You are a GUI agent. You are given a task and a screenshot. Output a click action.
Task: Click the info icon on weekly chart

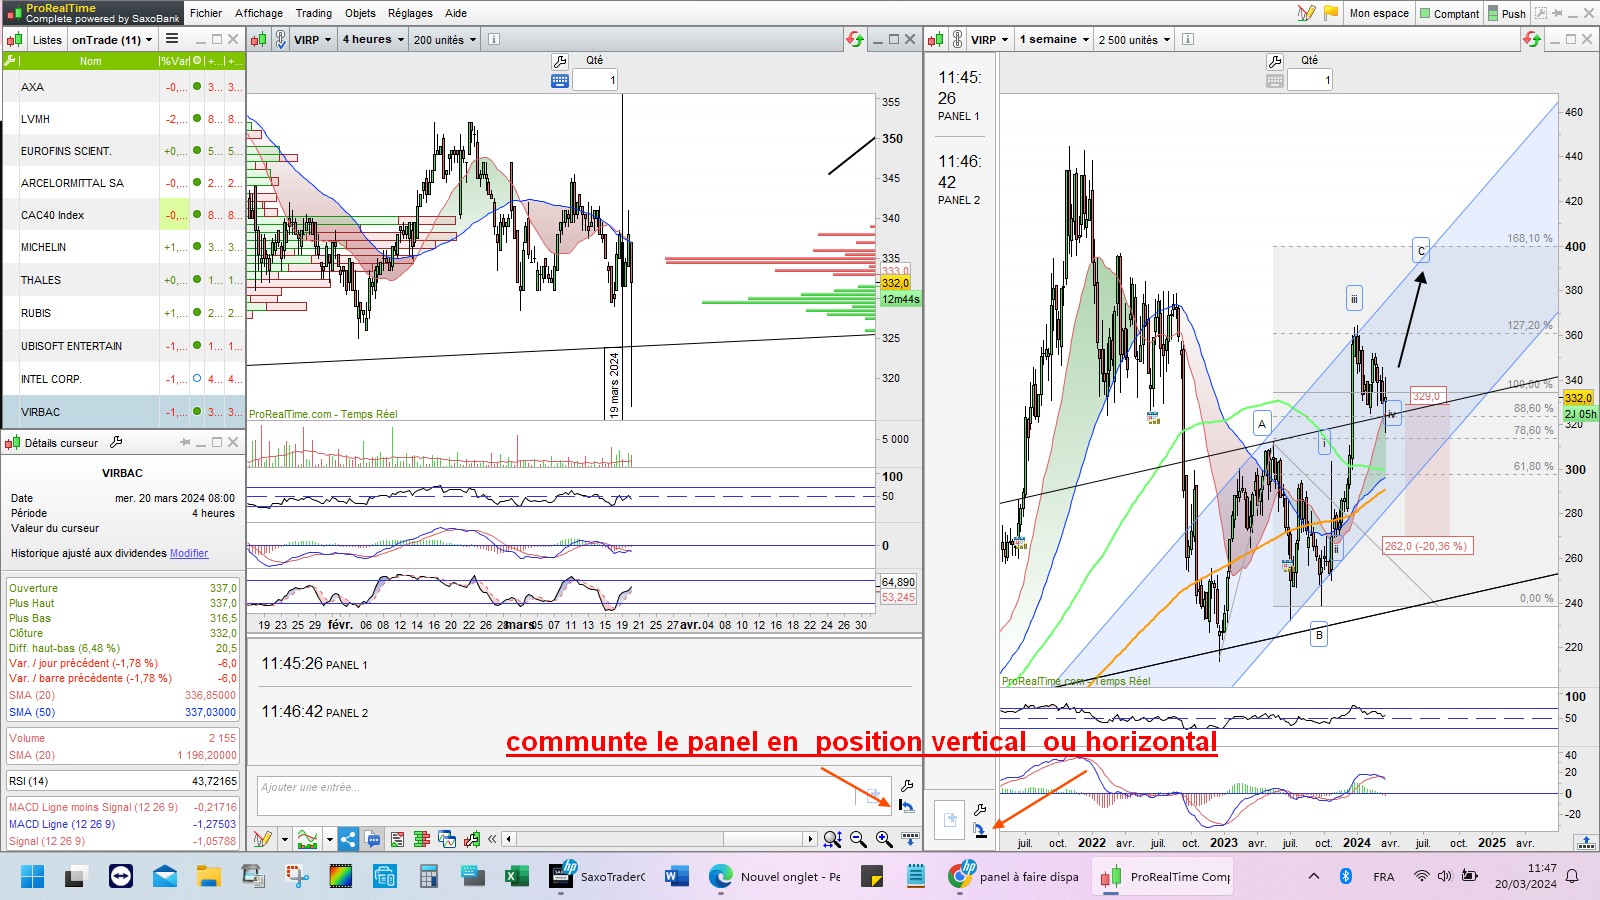1188,40
